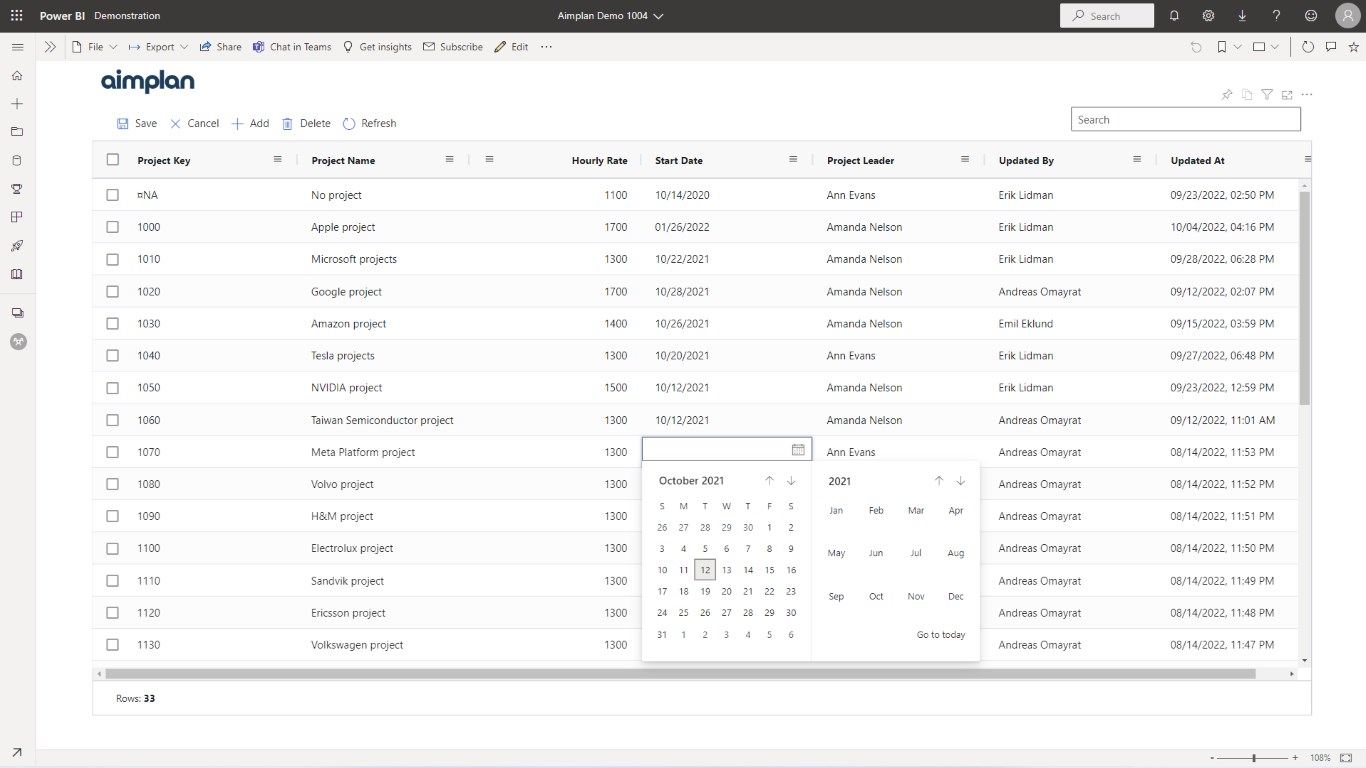1366x768 pixels.
Task: Open the user account avatar
Action: click(x=1347, y=16)
